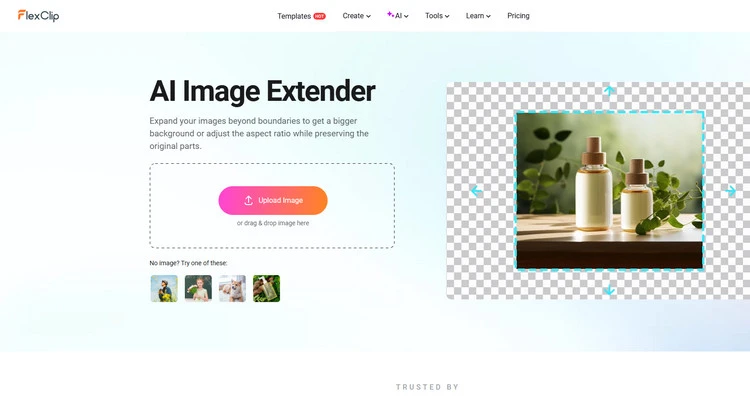Screen dimensions: 750x398
Task: Select the green bottle sample thumbnail
Action: (266, 288)
